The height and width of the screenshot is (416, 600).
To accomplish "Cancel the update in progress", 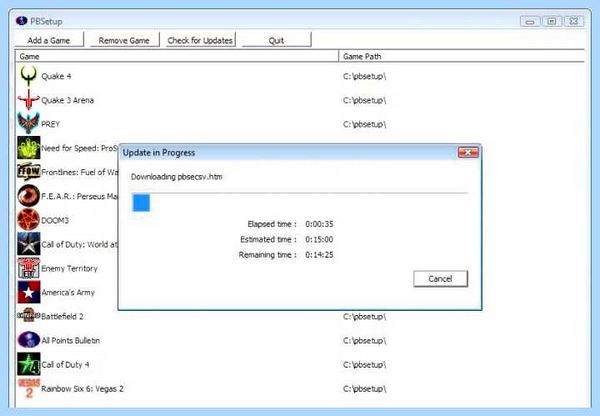I will [x=440, y=279].
